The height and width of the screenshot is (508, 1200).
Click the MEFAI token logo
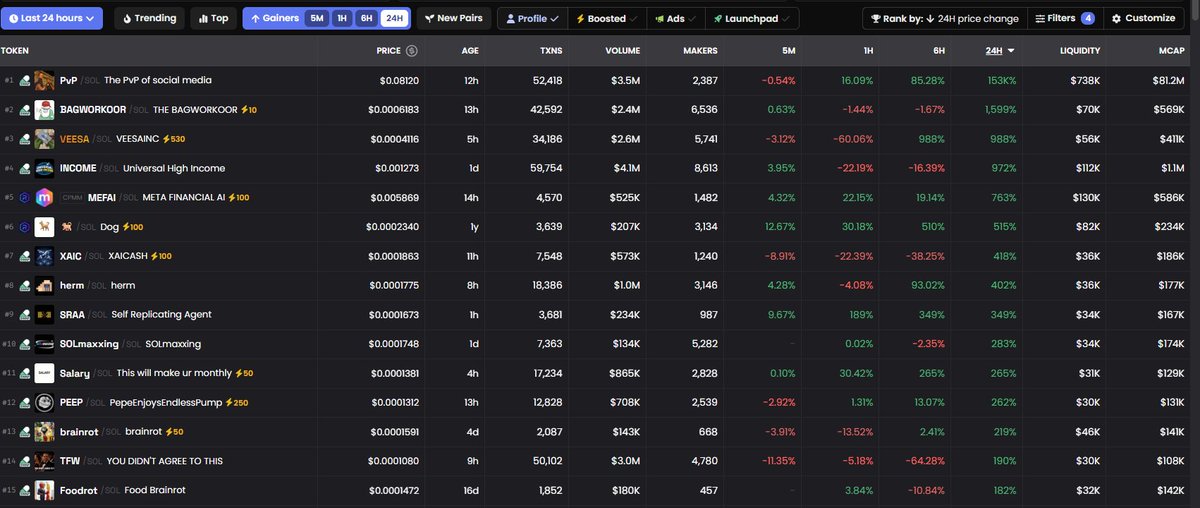[44, 197]
